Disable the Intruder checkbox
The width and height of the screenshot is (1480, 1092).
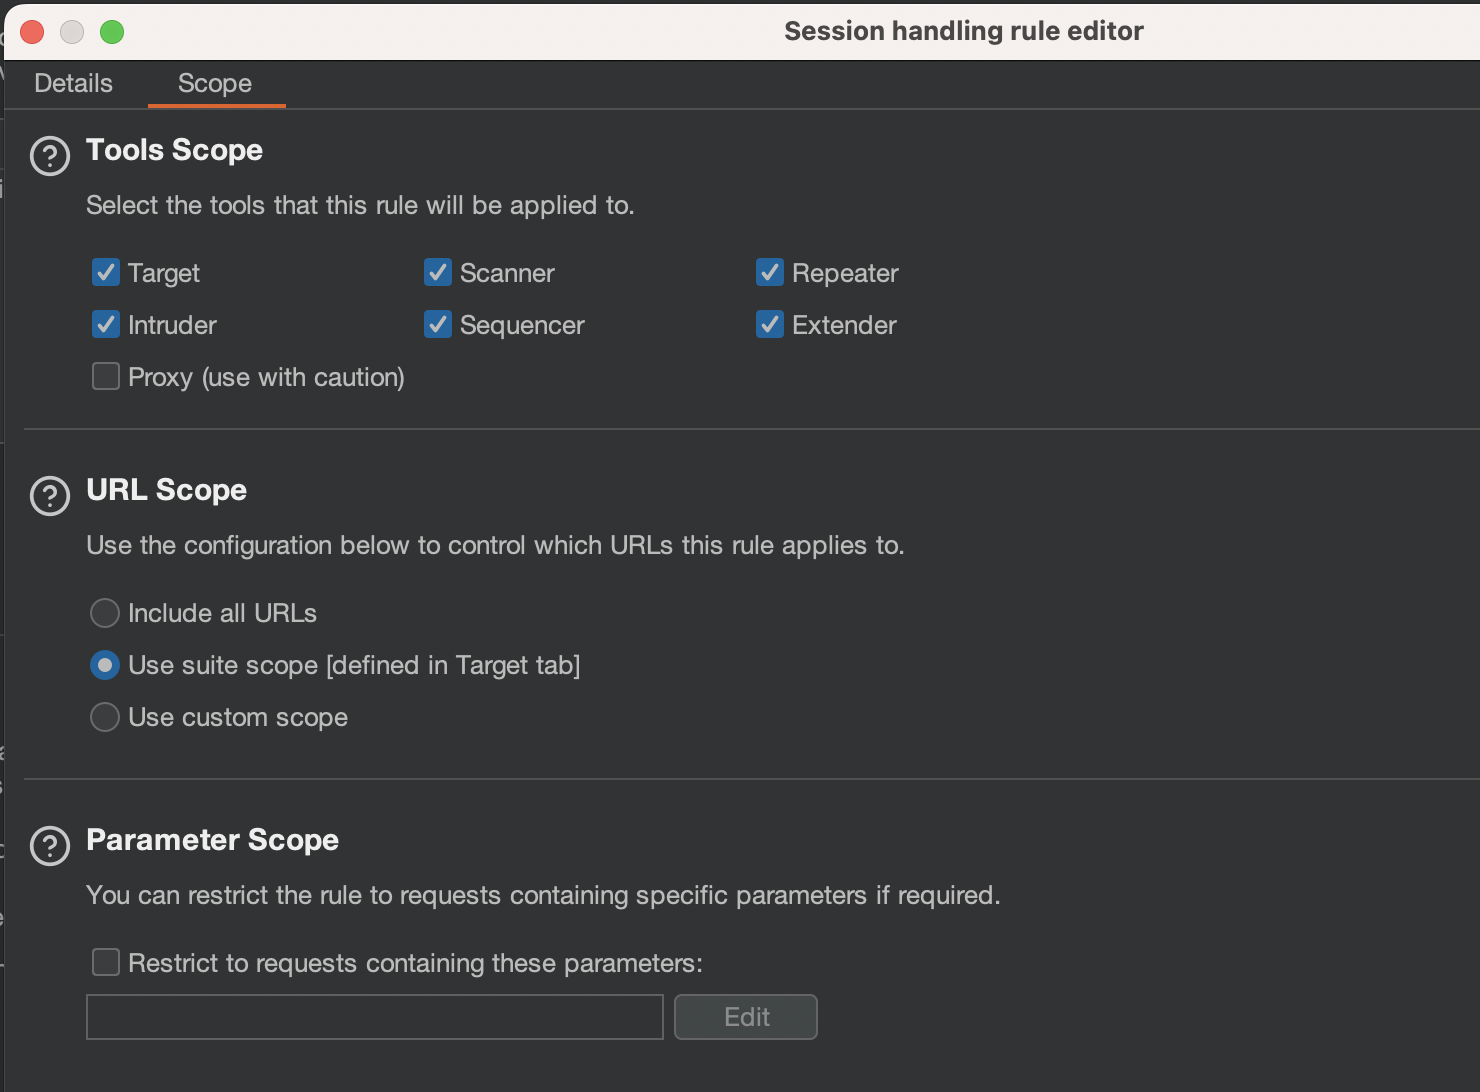(x=106, y=324)
